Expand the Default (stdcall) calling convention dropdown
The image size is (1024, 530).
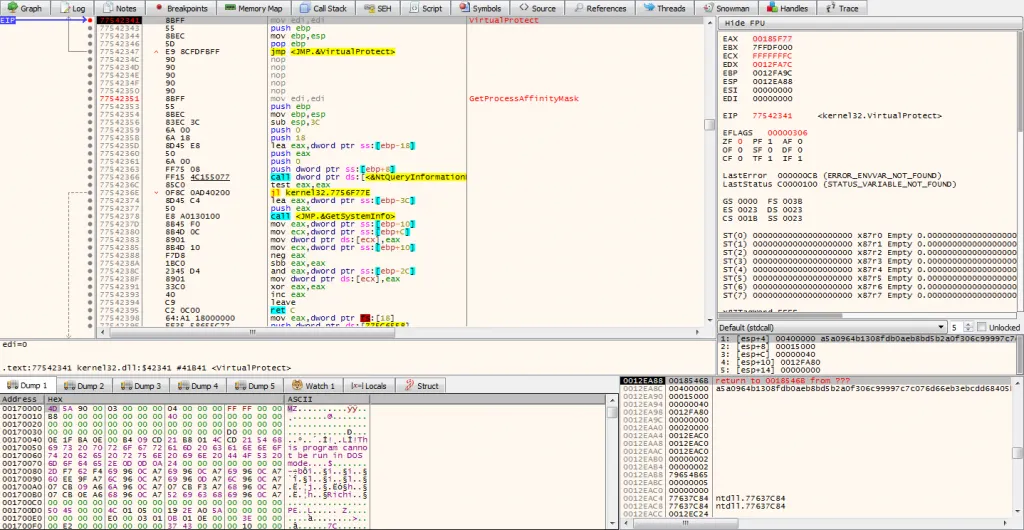(941, 328)
